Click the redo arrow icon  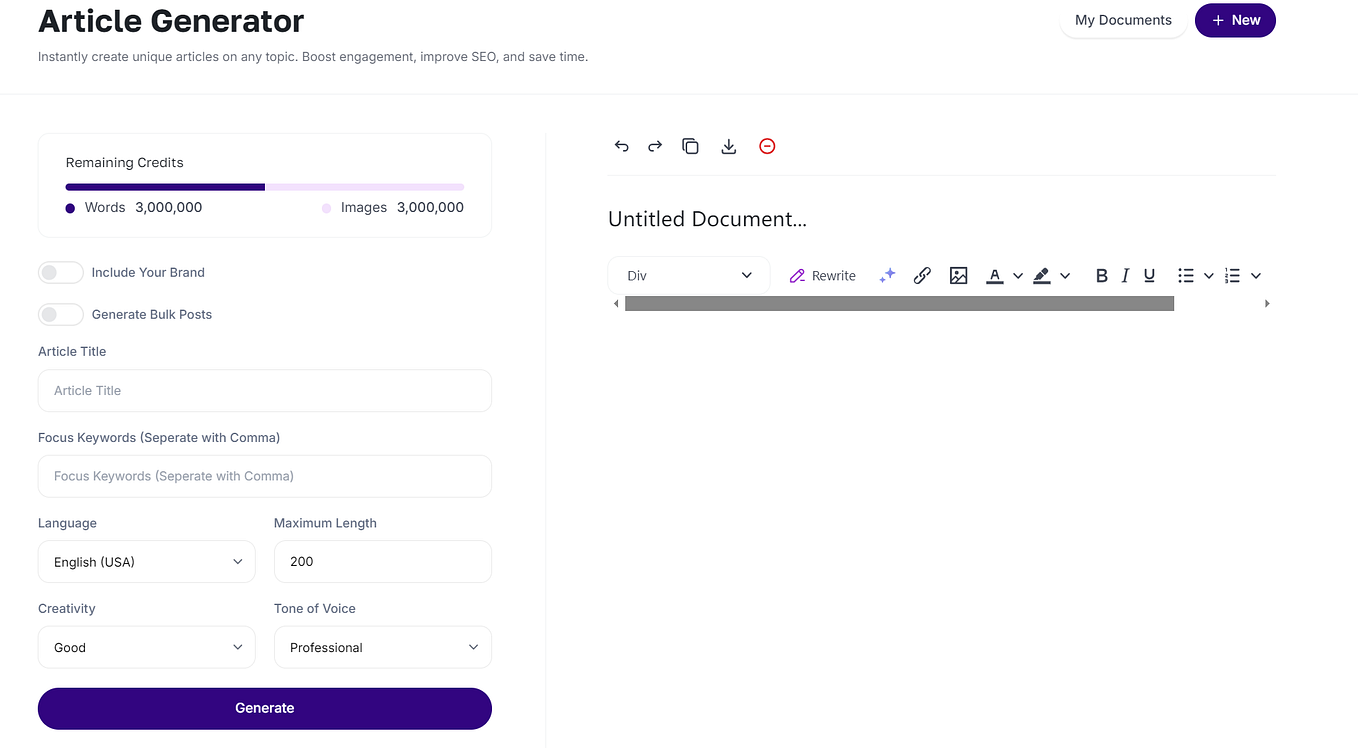655,146
